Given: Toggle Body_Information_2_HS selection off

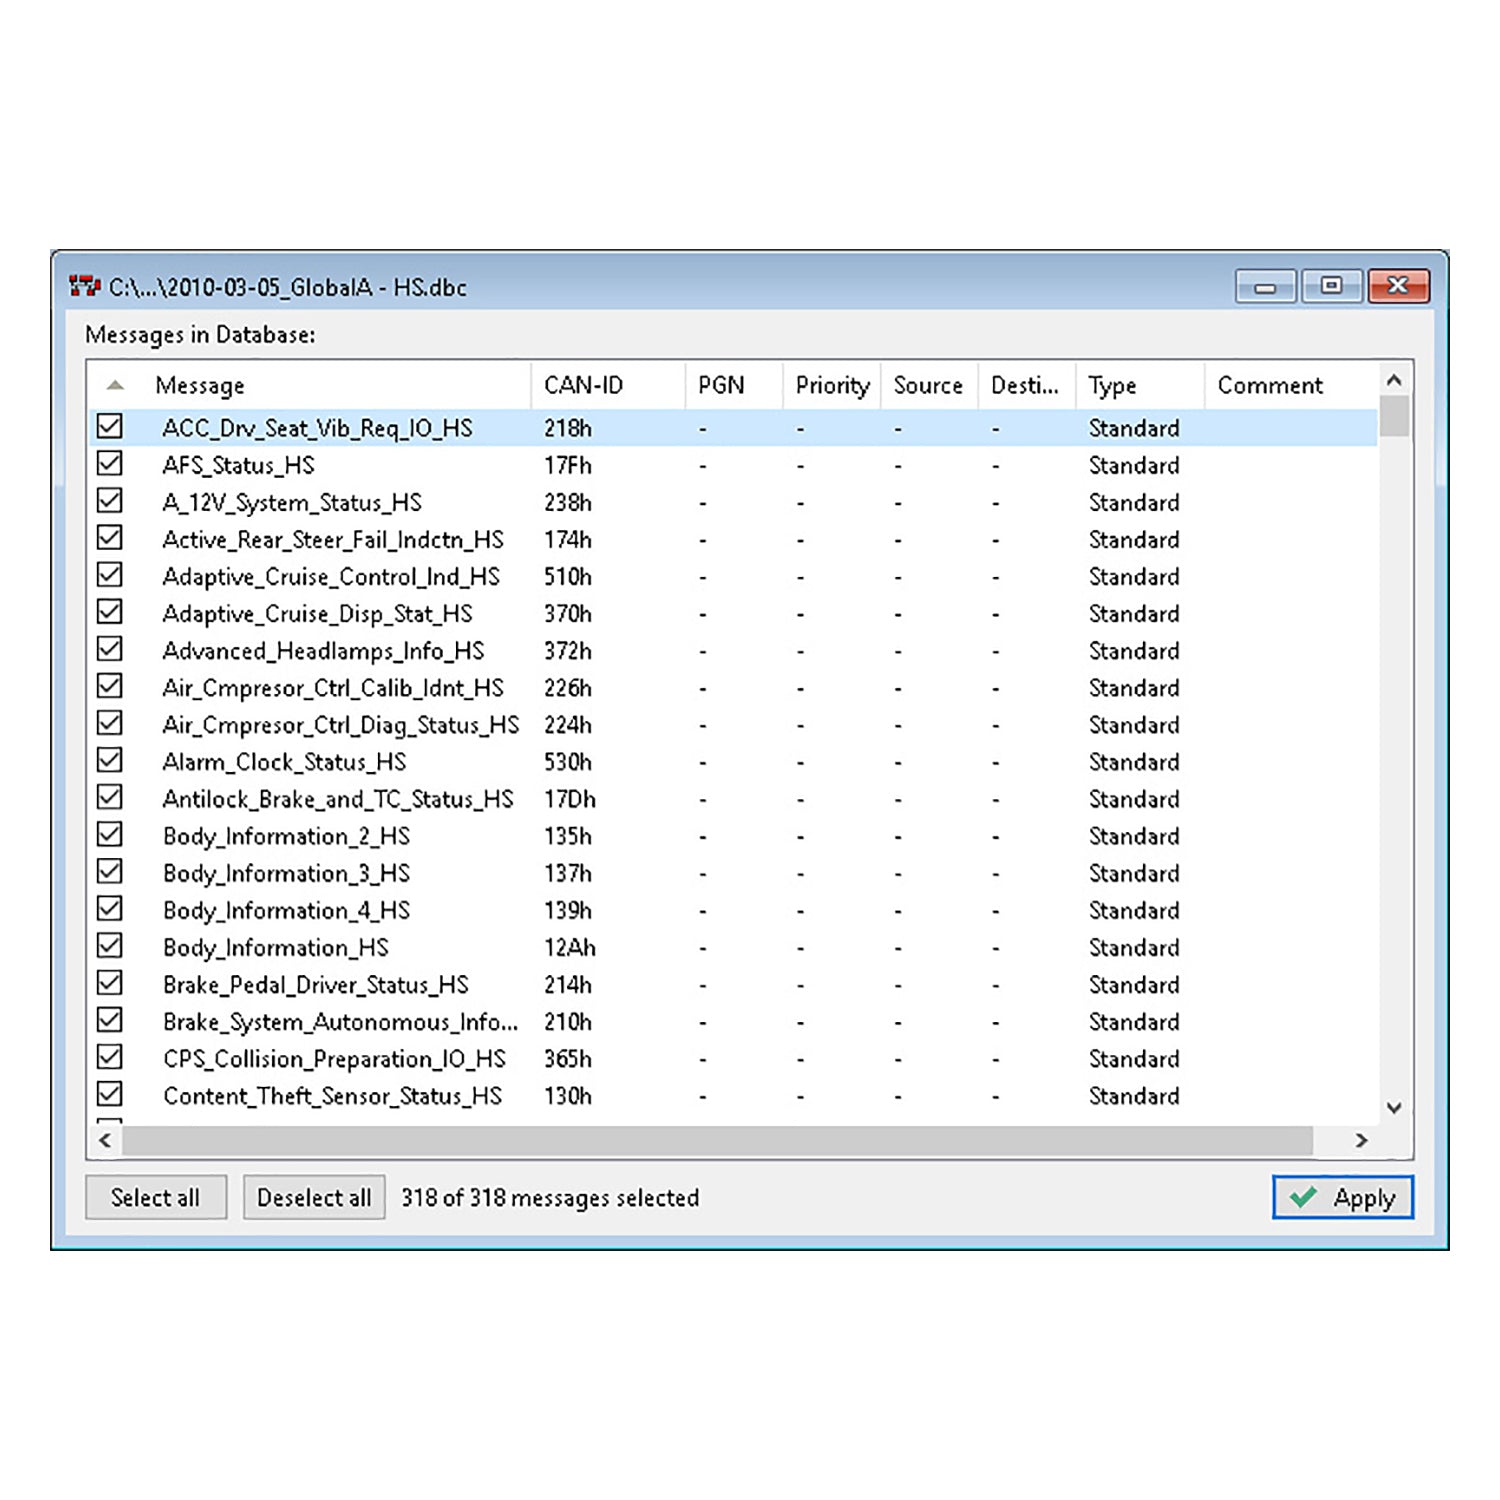Looking at the screenshot, I should (x=113, y=836).
